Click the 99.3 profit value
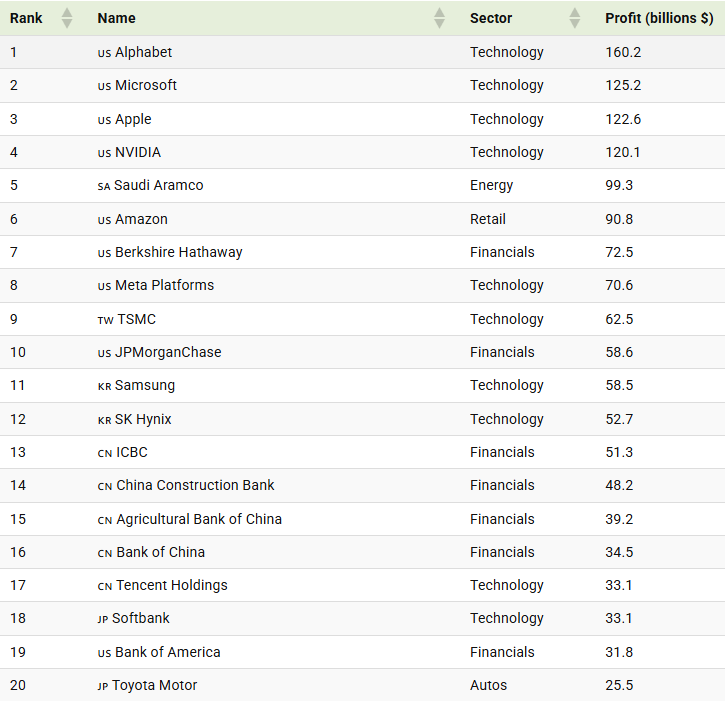Image resolution: width=725 pixels, height=711 pixels. [619, 185]
